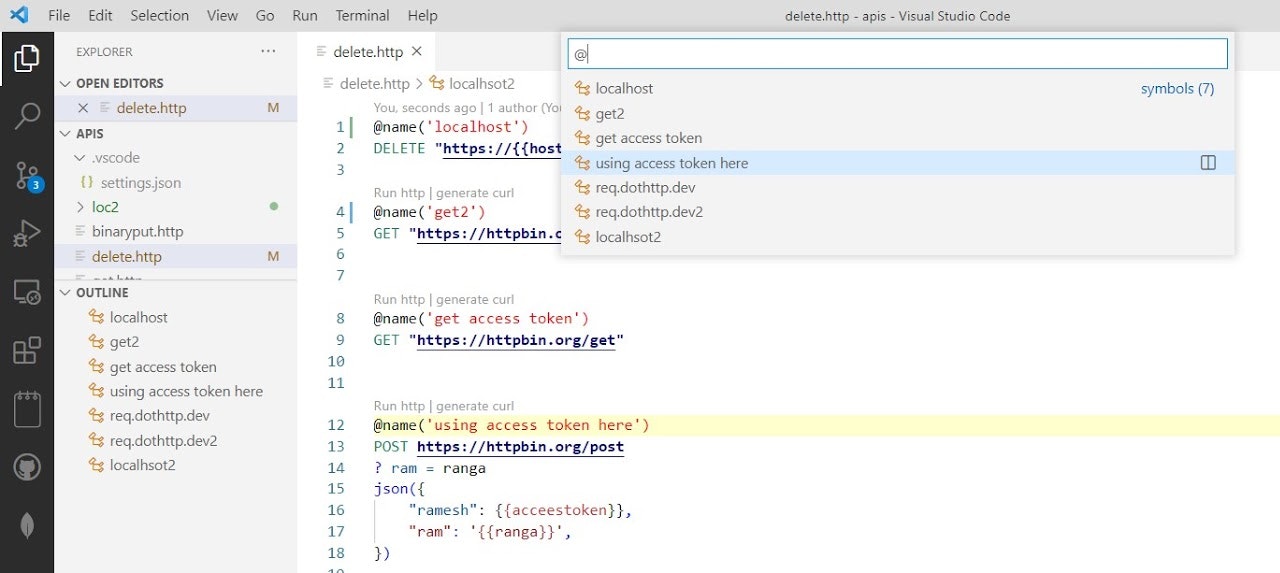Viewport: 1280px width, 573px height.
Task: Select 'using access token here' in quick pick
Action: click(x=897, y=163)
